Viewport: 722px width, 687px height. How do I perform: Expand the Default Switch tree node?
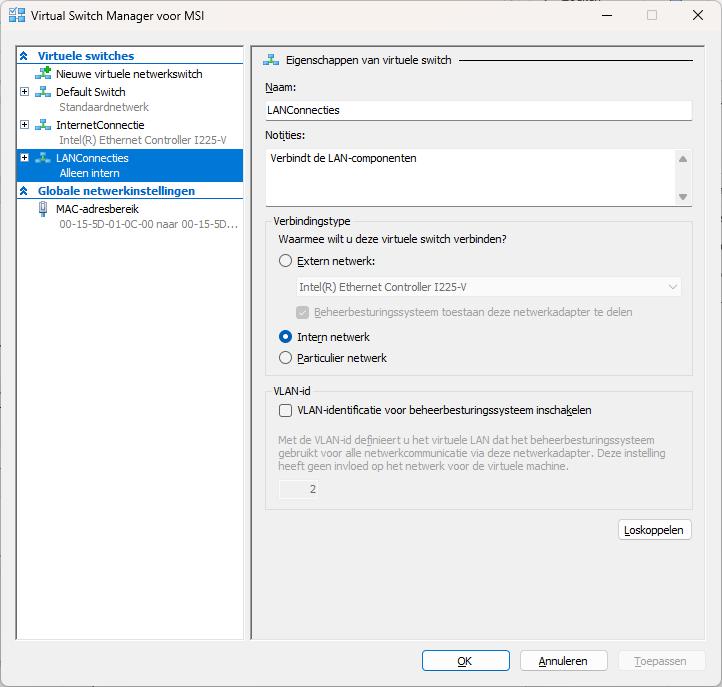tap(24, 91)
